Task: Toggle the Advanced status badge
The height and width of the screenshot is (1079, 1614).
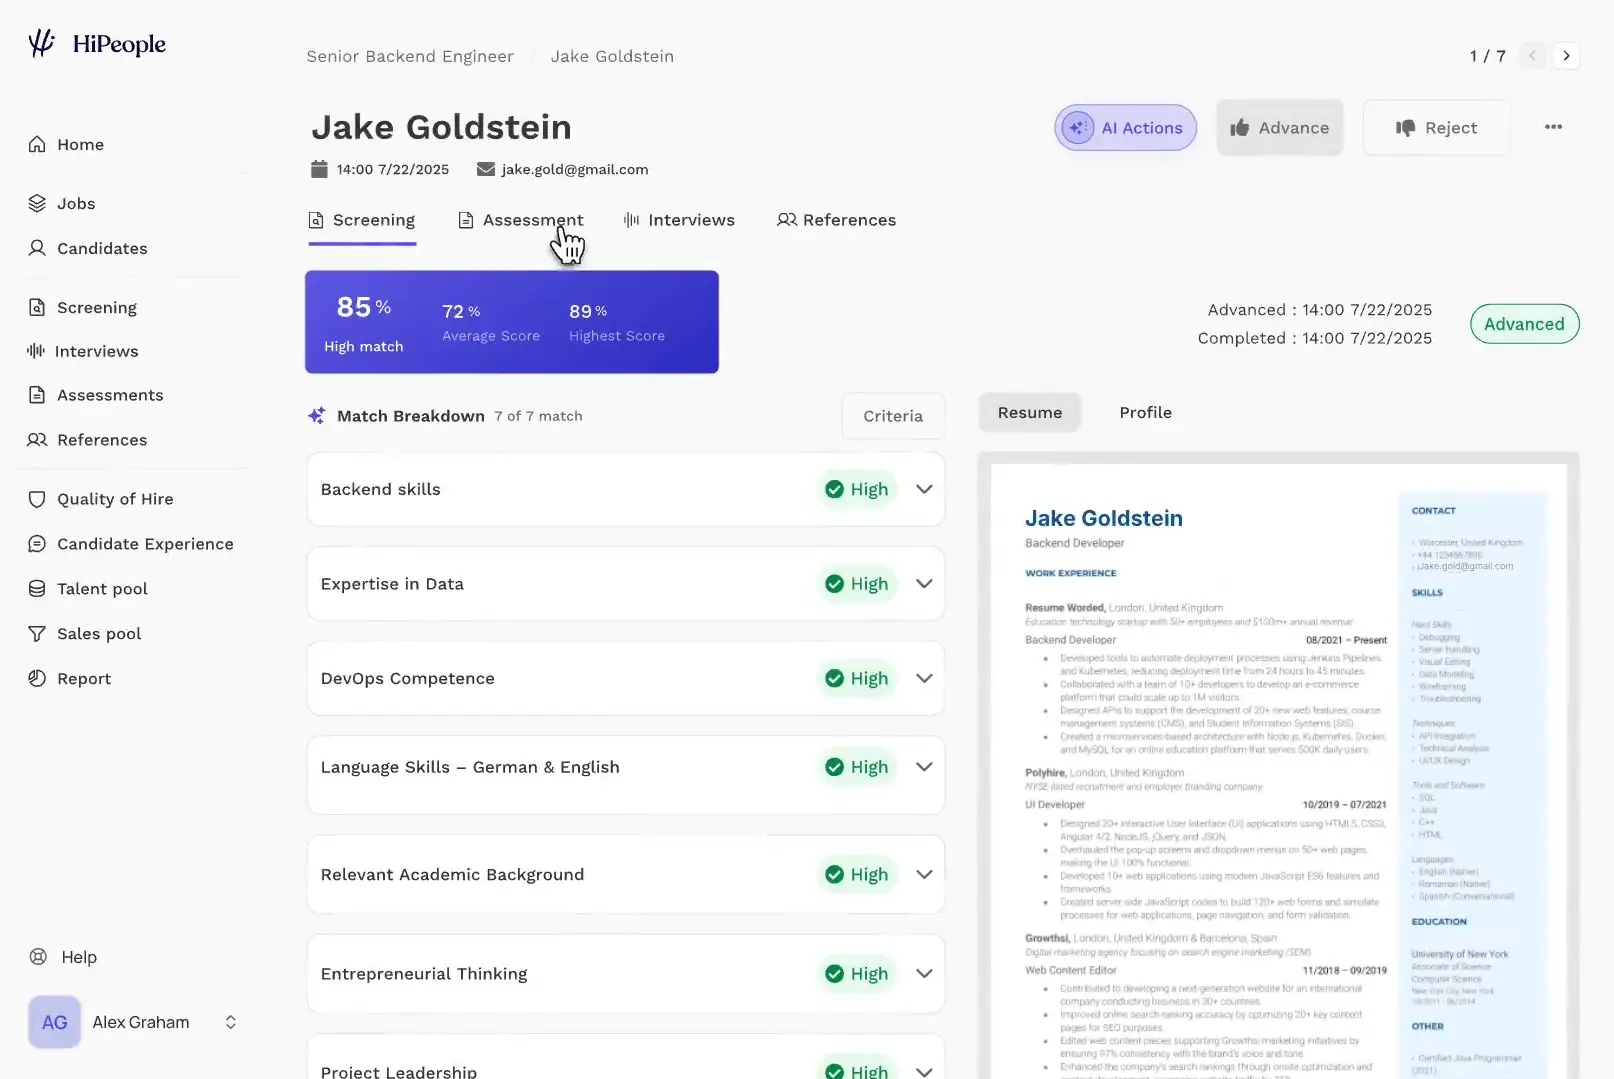Action: [x=1524, y=323]
